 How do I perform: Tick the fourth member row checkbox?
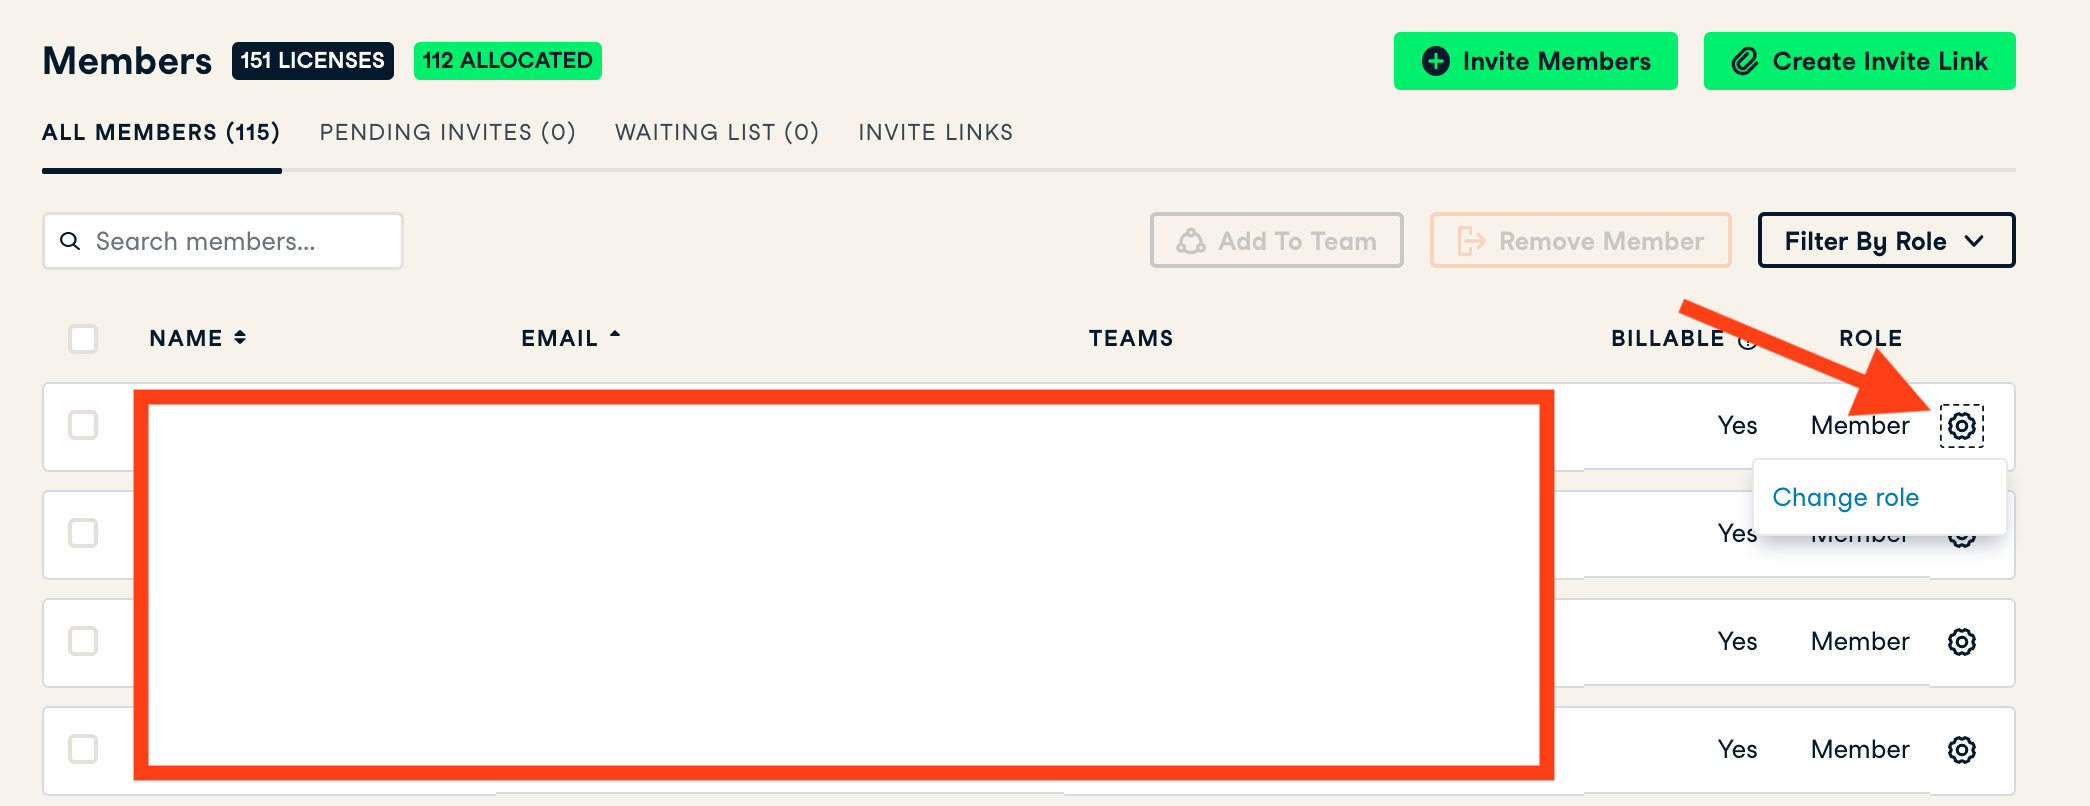(x=83, y=749)
